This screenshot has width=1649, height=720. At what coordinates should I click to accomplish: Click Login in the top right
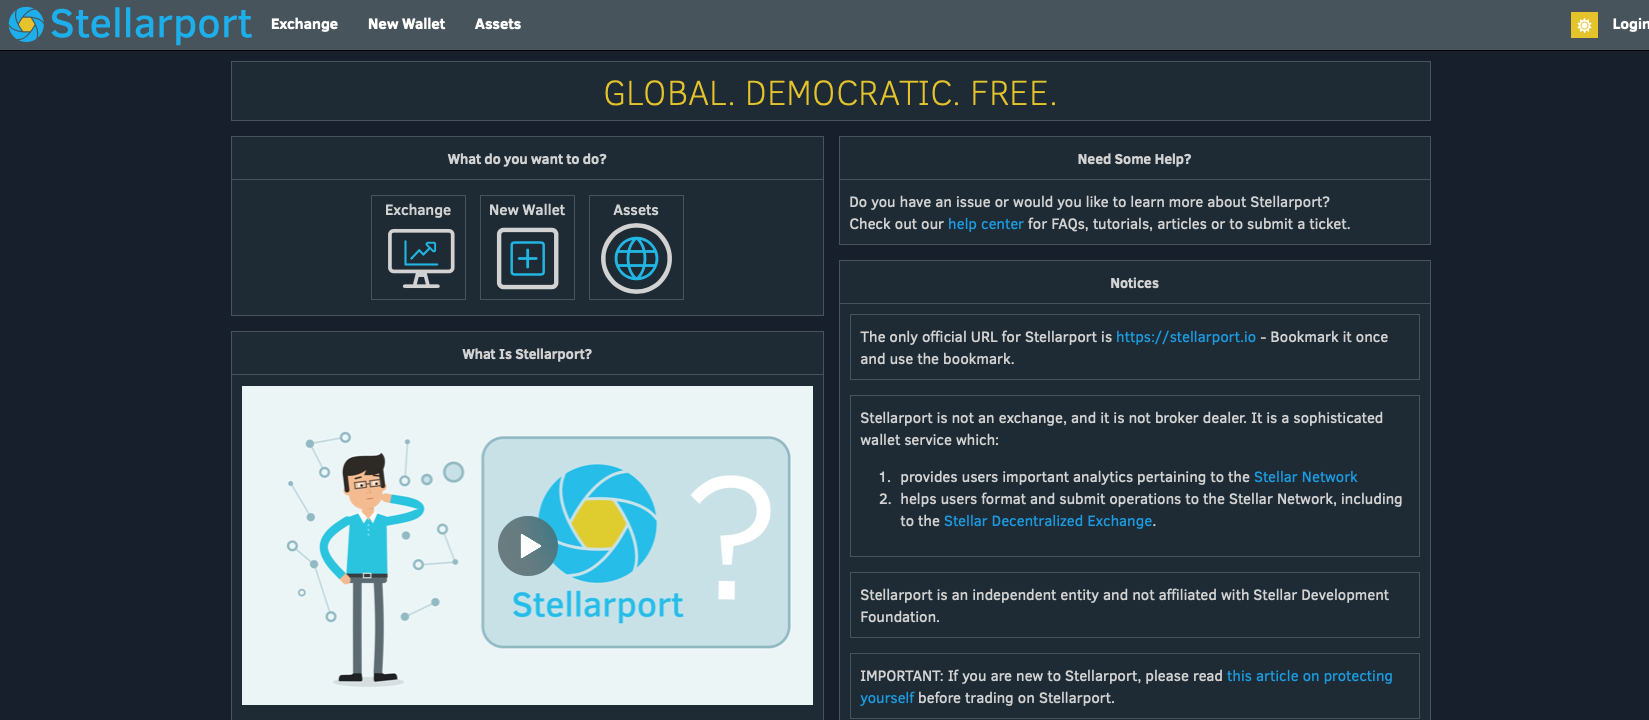[x=1630, y=24]
